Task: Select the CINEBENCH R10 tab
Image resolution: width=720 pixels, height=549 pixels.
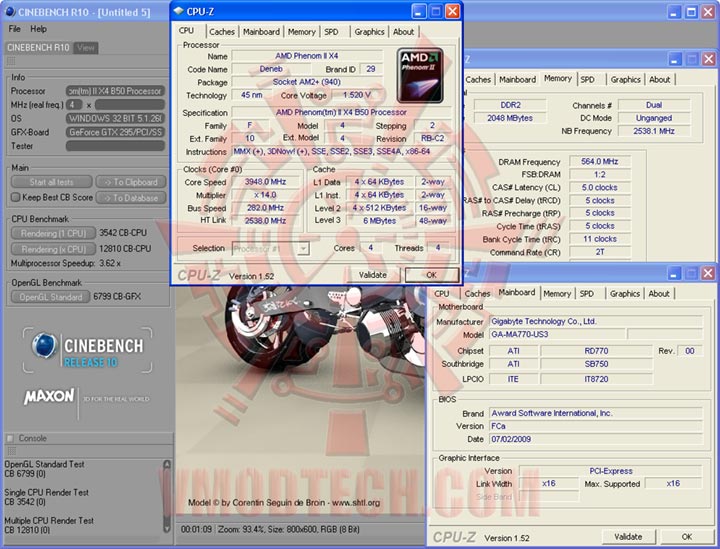Action: coord(39,47)
